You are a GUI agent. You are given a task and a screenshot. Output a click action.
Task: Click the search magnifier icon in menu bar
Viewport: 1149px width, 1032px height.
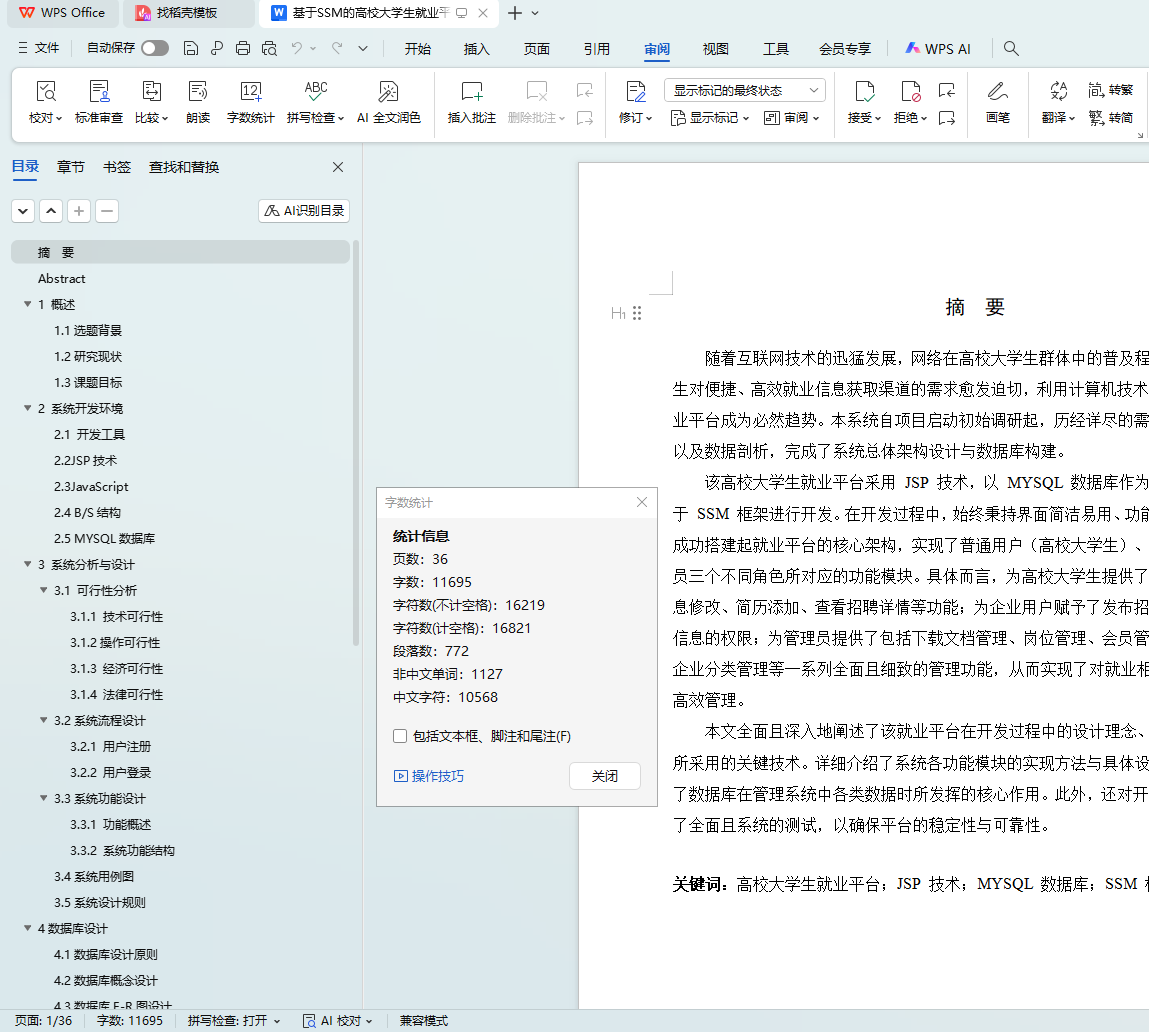coord(1011,48)
